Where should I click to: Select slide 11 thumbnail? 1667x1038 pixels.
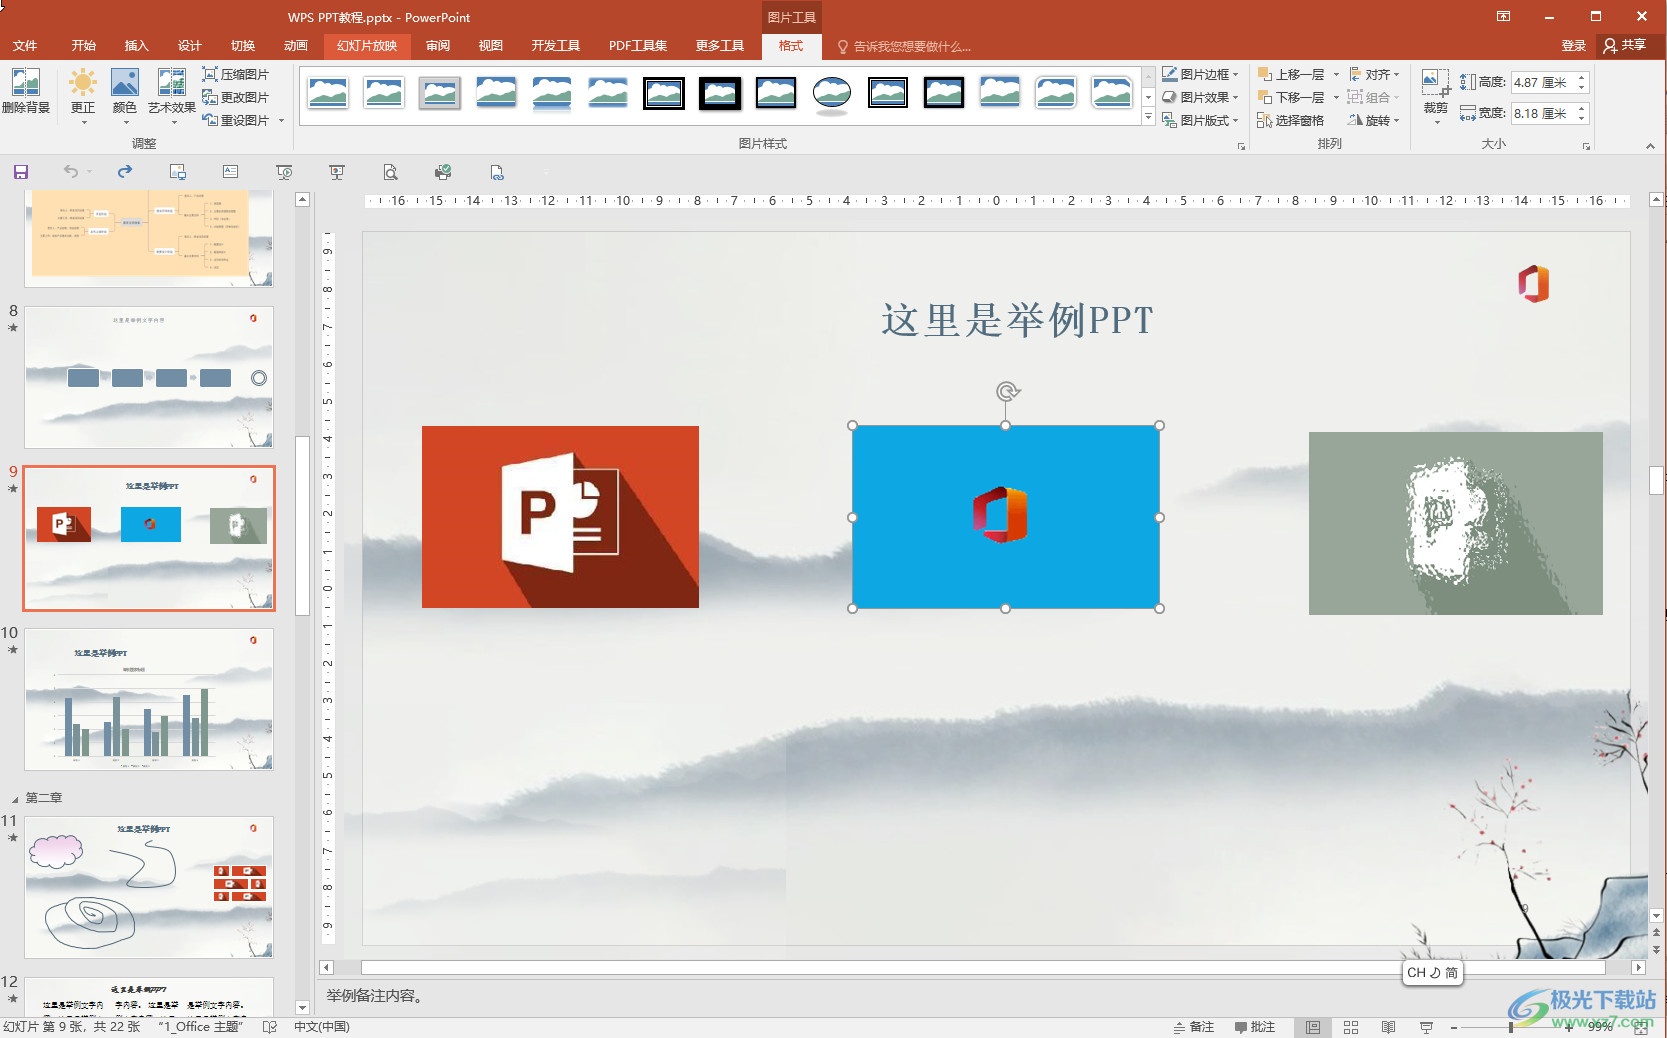(x=149, y=887)
